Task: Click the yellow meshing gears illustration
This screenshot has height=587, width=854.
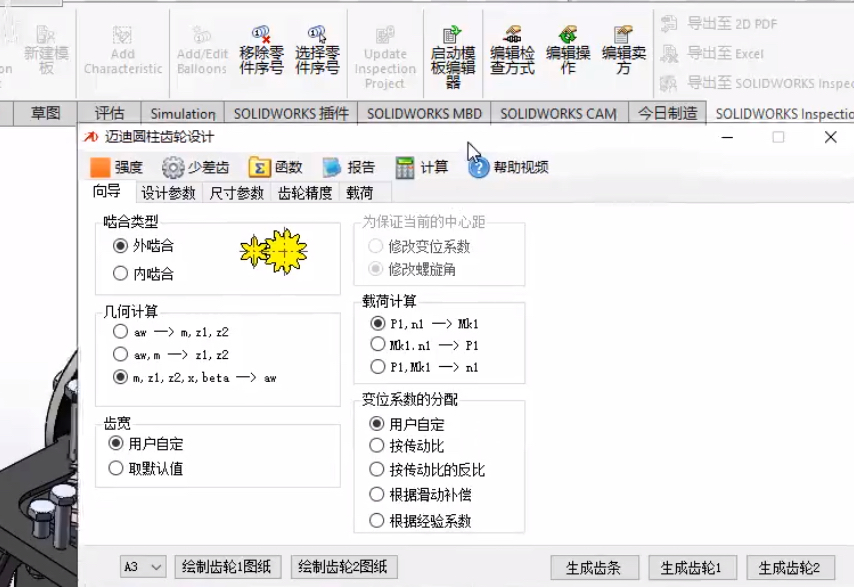Action: click(x=274, y=251)
